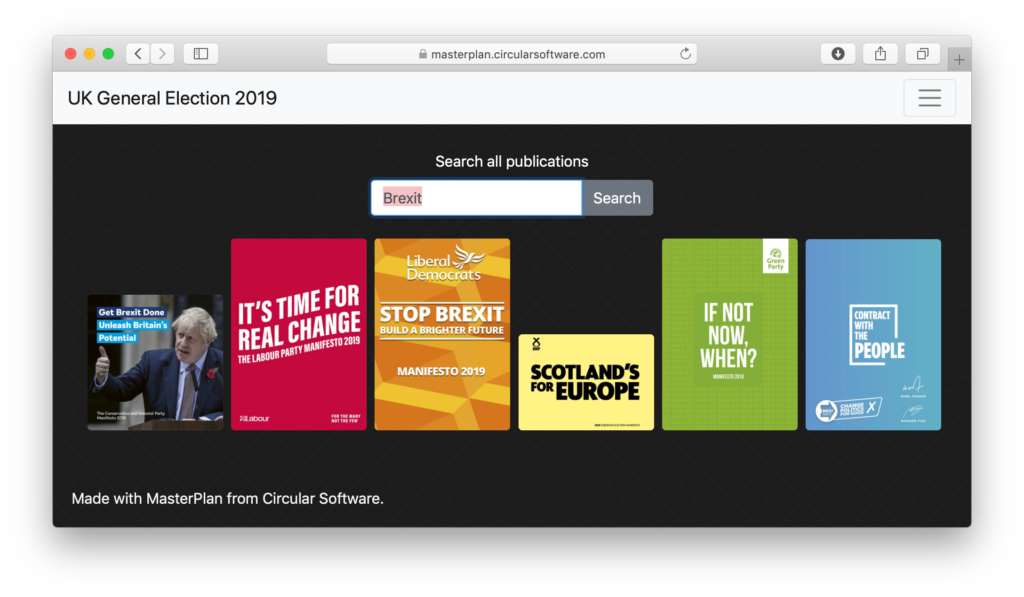The width and height of the screenshot is (1024, 597).
Task: Show all tabs overview button
Action: [922, 54]
